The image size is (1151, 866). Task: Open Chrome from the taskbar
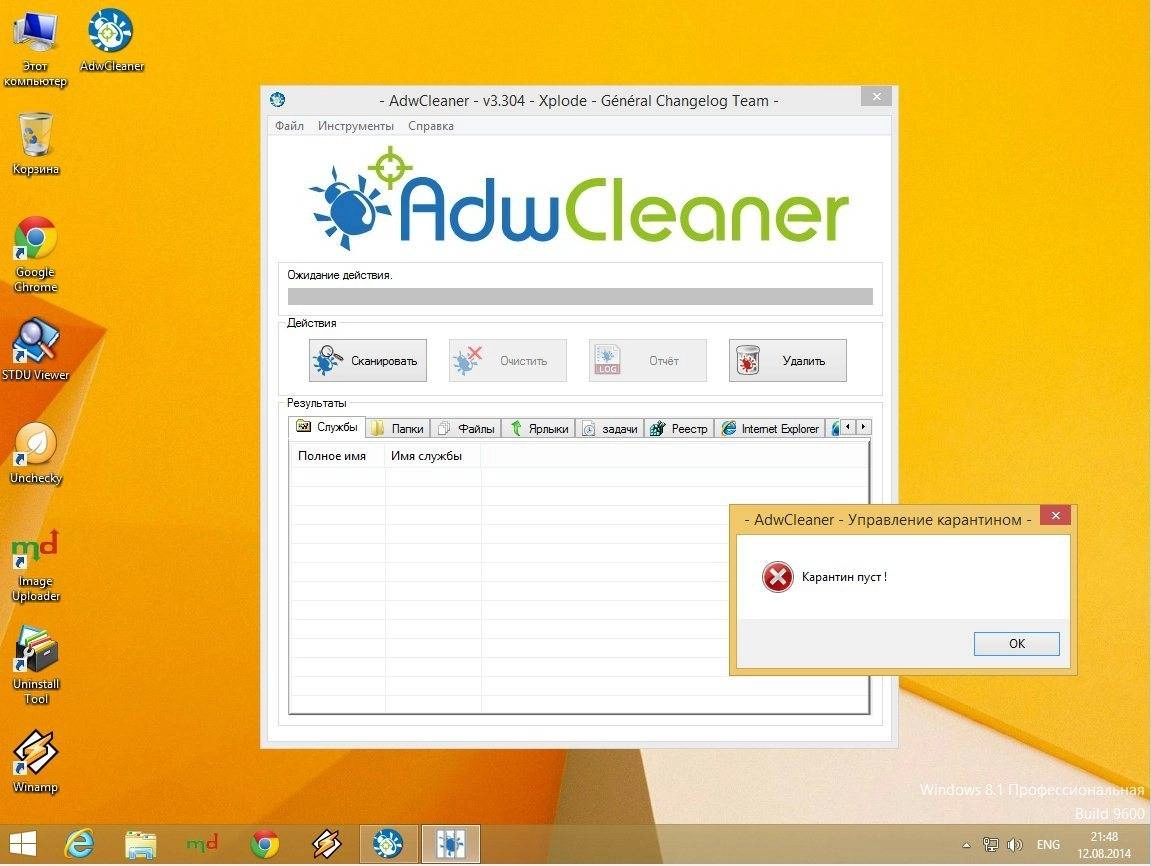coord(265,844)
